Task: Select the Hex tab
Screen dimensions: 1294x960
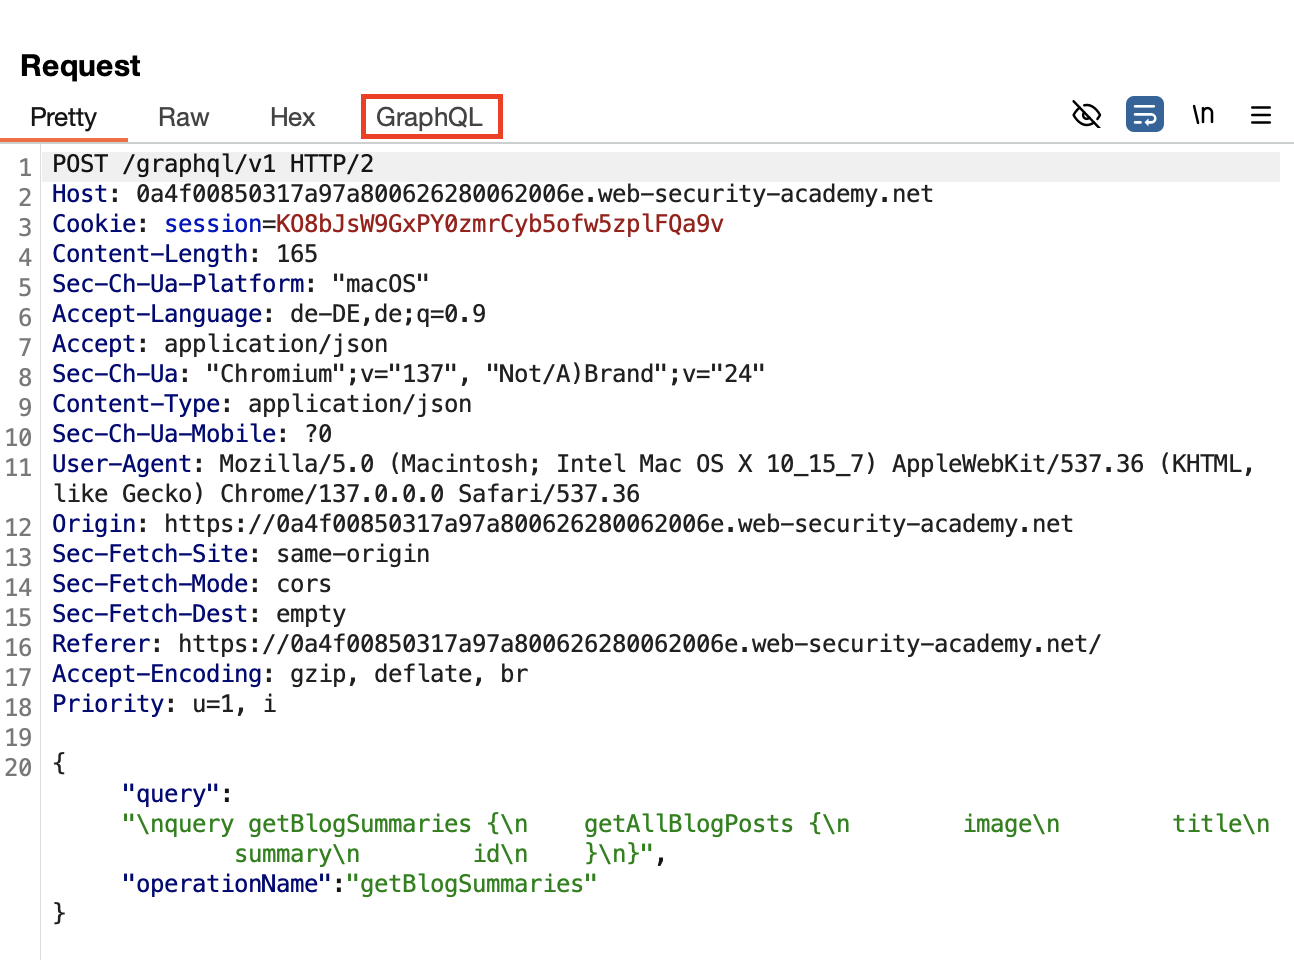Action: [292, 117]
